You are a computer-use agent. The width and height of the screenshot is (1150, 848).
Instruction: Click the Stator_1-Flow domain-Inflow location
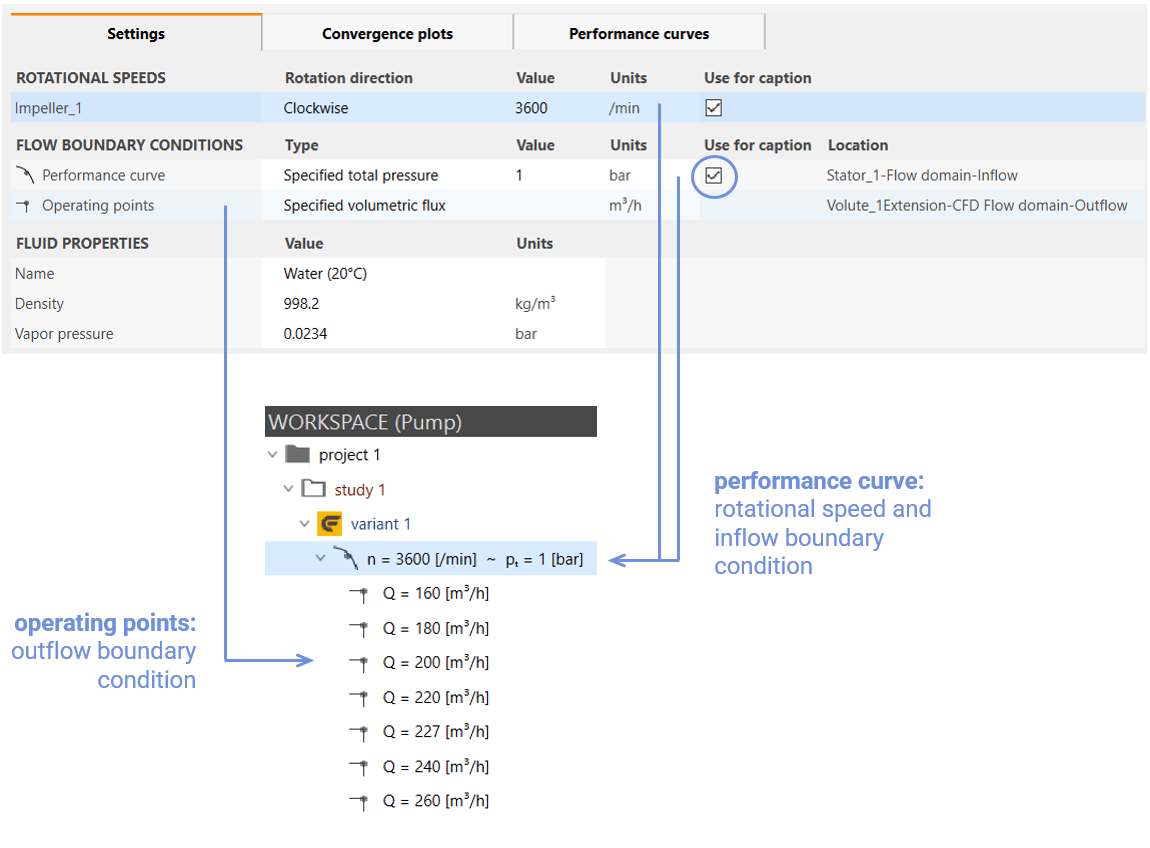point(922,175)
